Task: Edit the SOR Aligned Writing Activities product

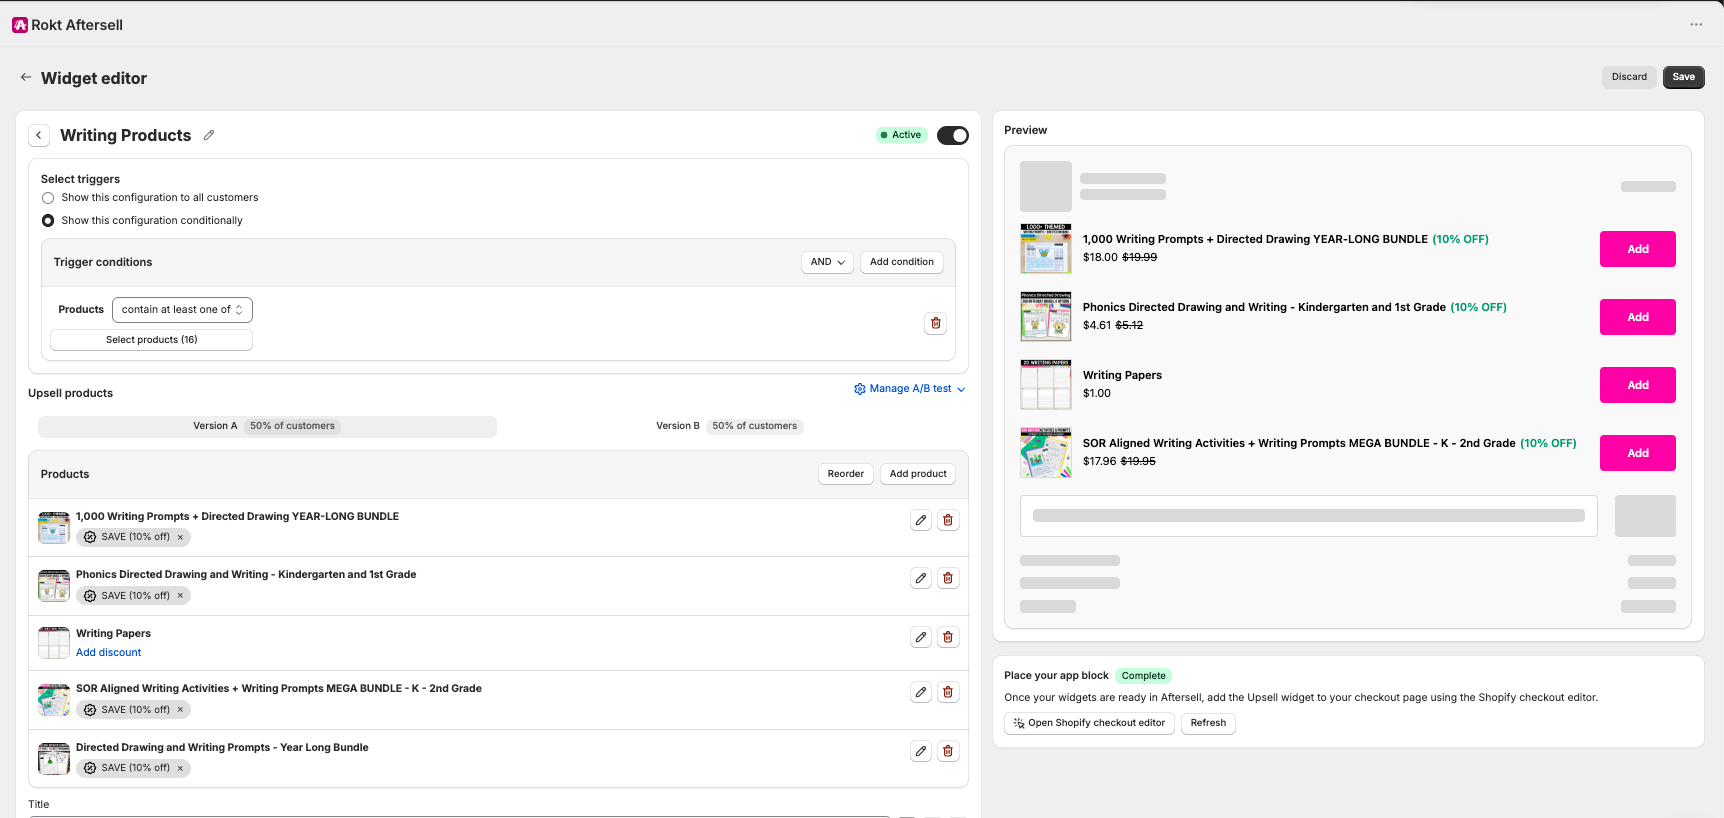Action: (921, 692)
